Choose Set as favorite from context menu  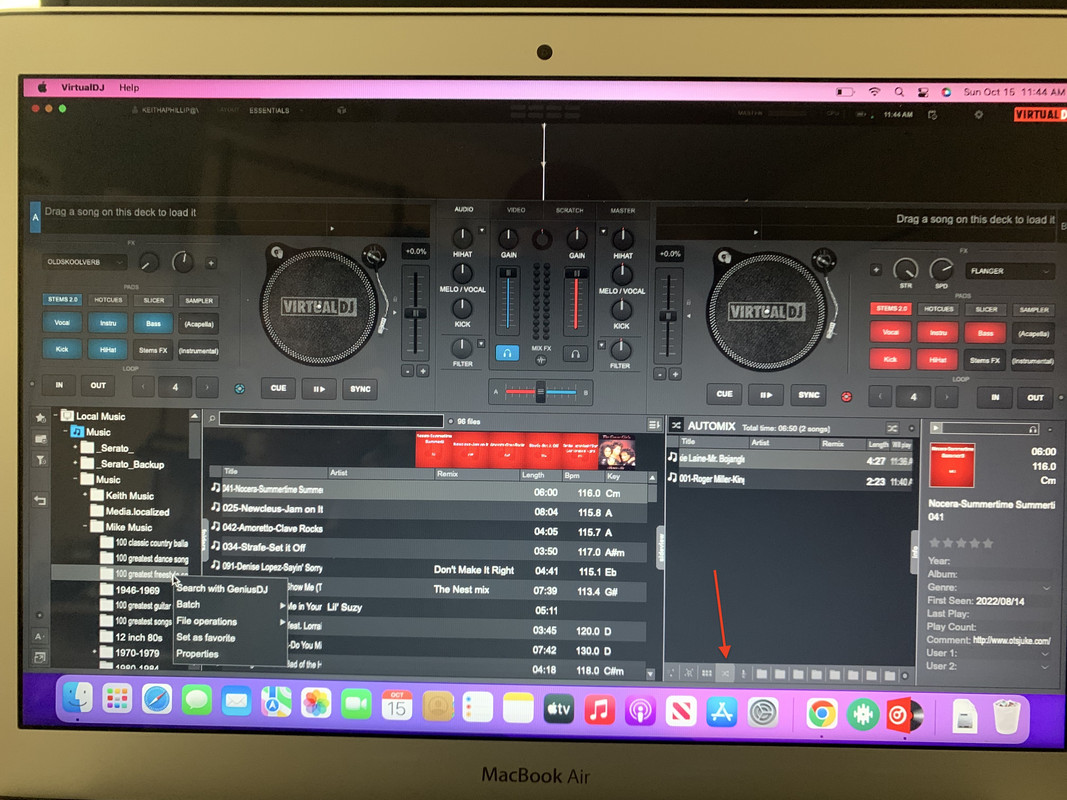click(x=206, y=637)
